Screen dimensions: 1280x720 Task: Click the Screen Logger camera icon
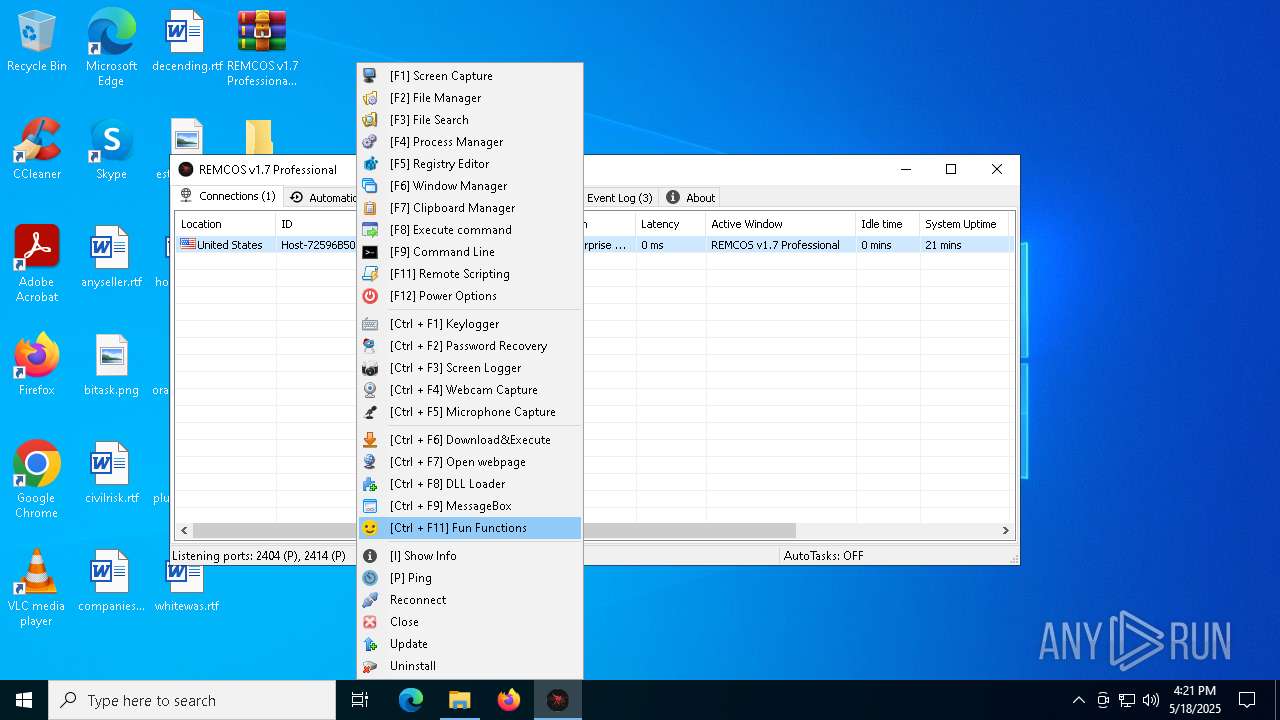click(370, 368)
